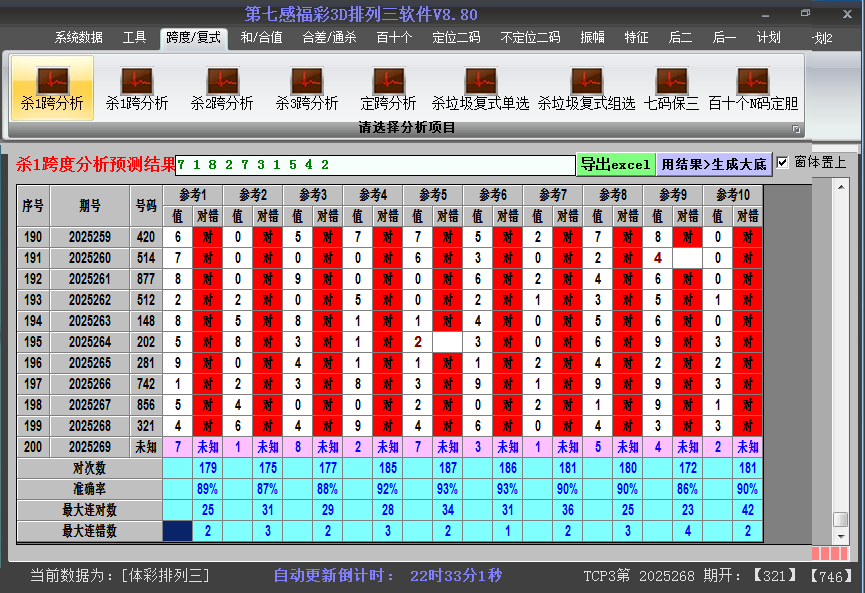Open 杀垃圾复式单选 tool
This screenshot has width=865, height=593.
481,88
